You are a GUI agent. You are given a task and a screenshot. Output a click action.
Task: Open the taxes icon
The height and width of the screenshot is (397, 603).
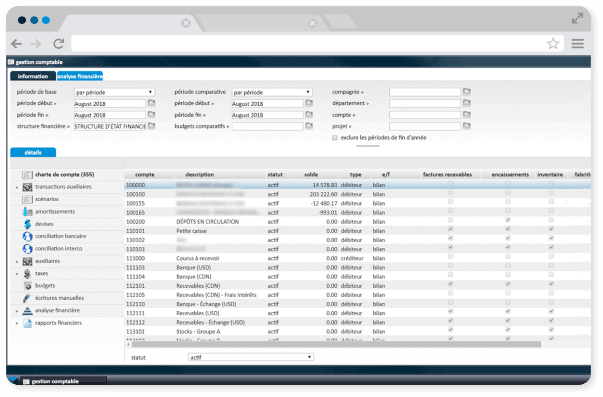(x=27, y=274)
